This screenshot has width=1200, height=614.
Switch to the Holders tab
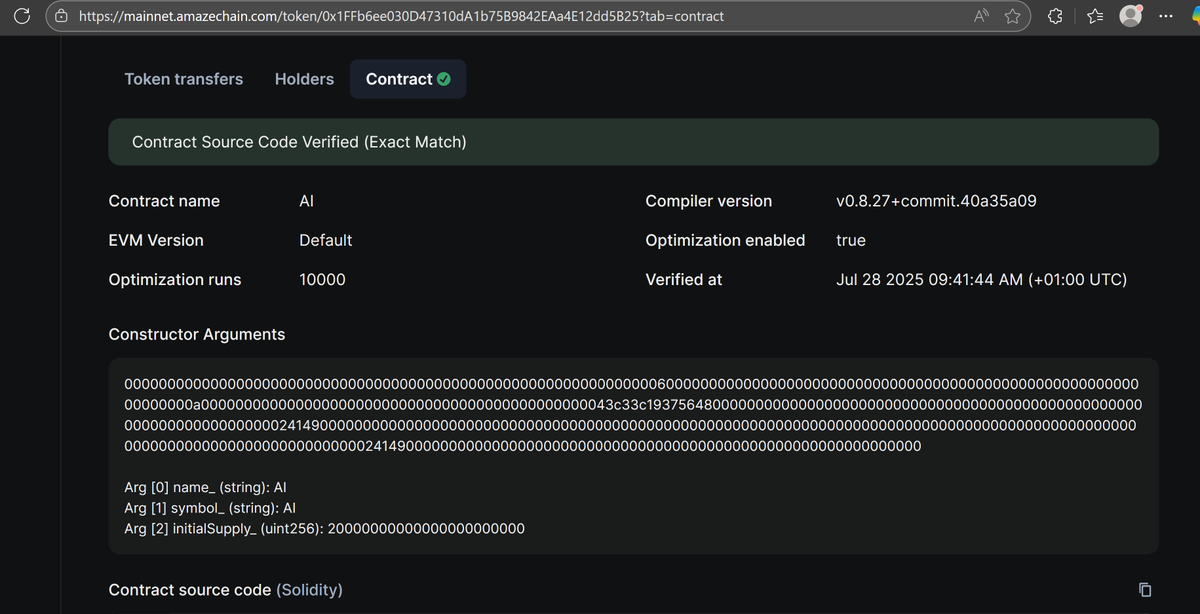[x=304, y=79]
